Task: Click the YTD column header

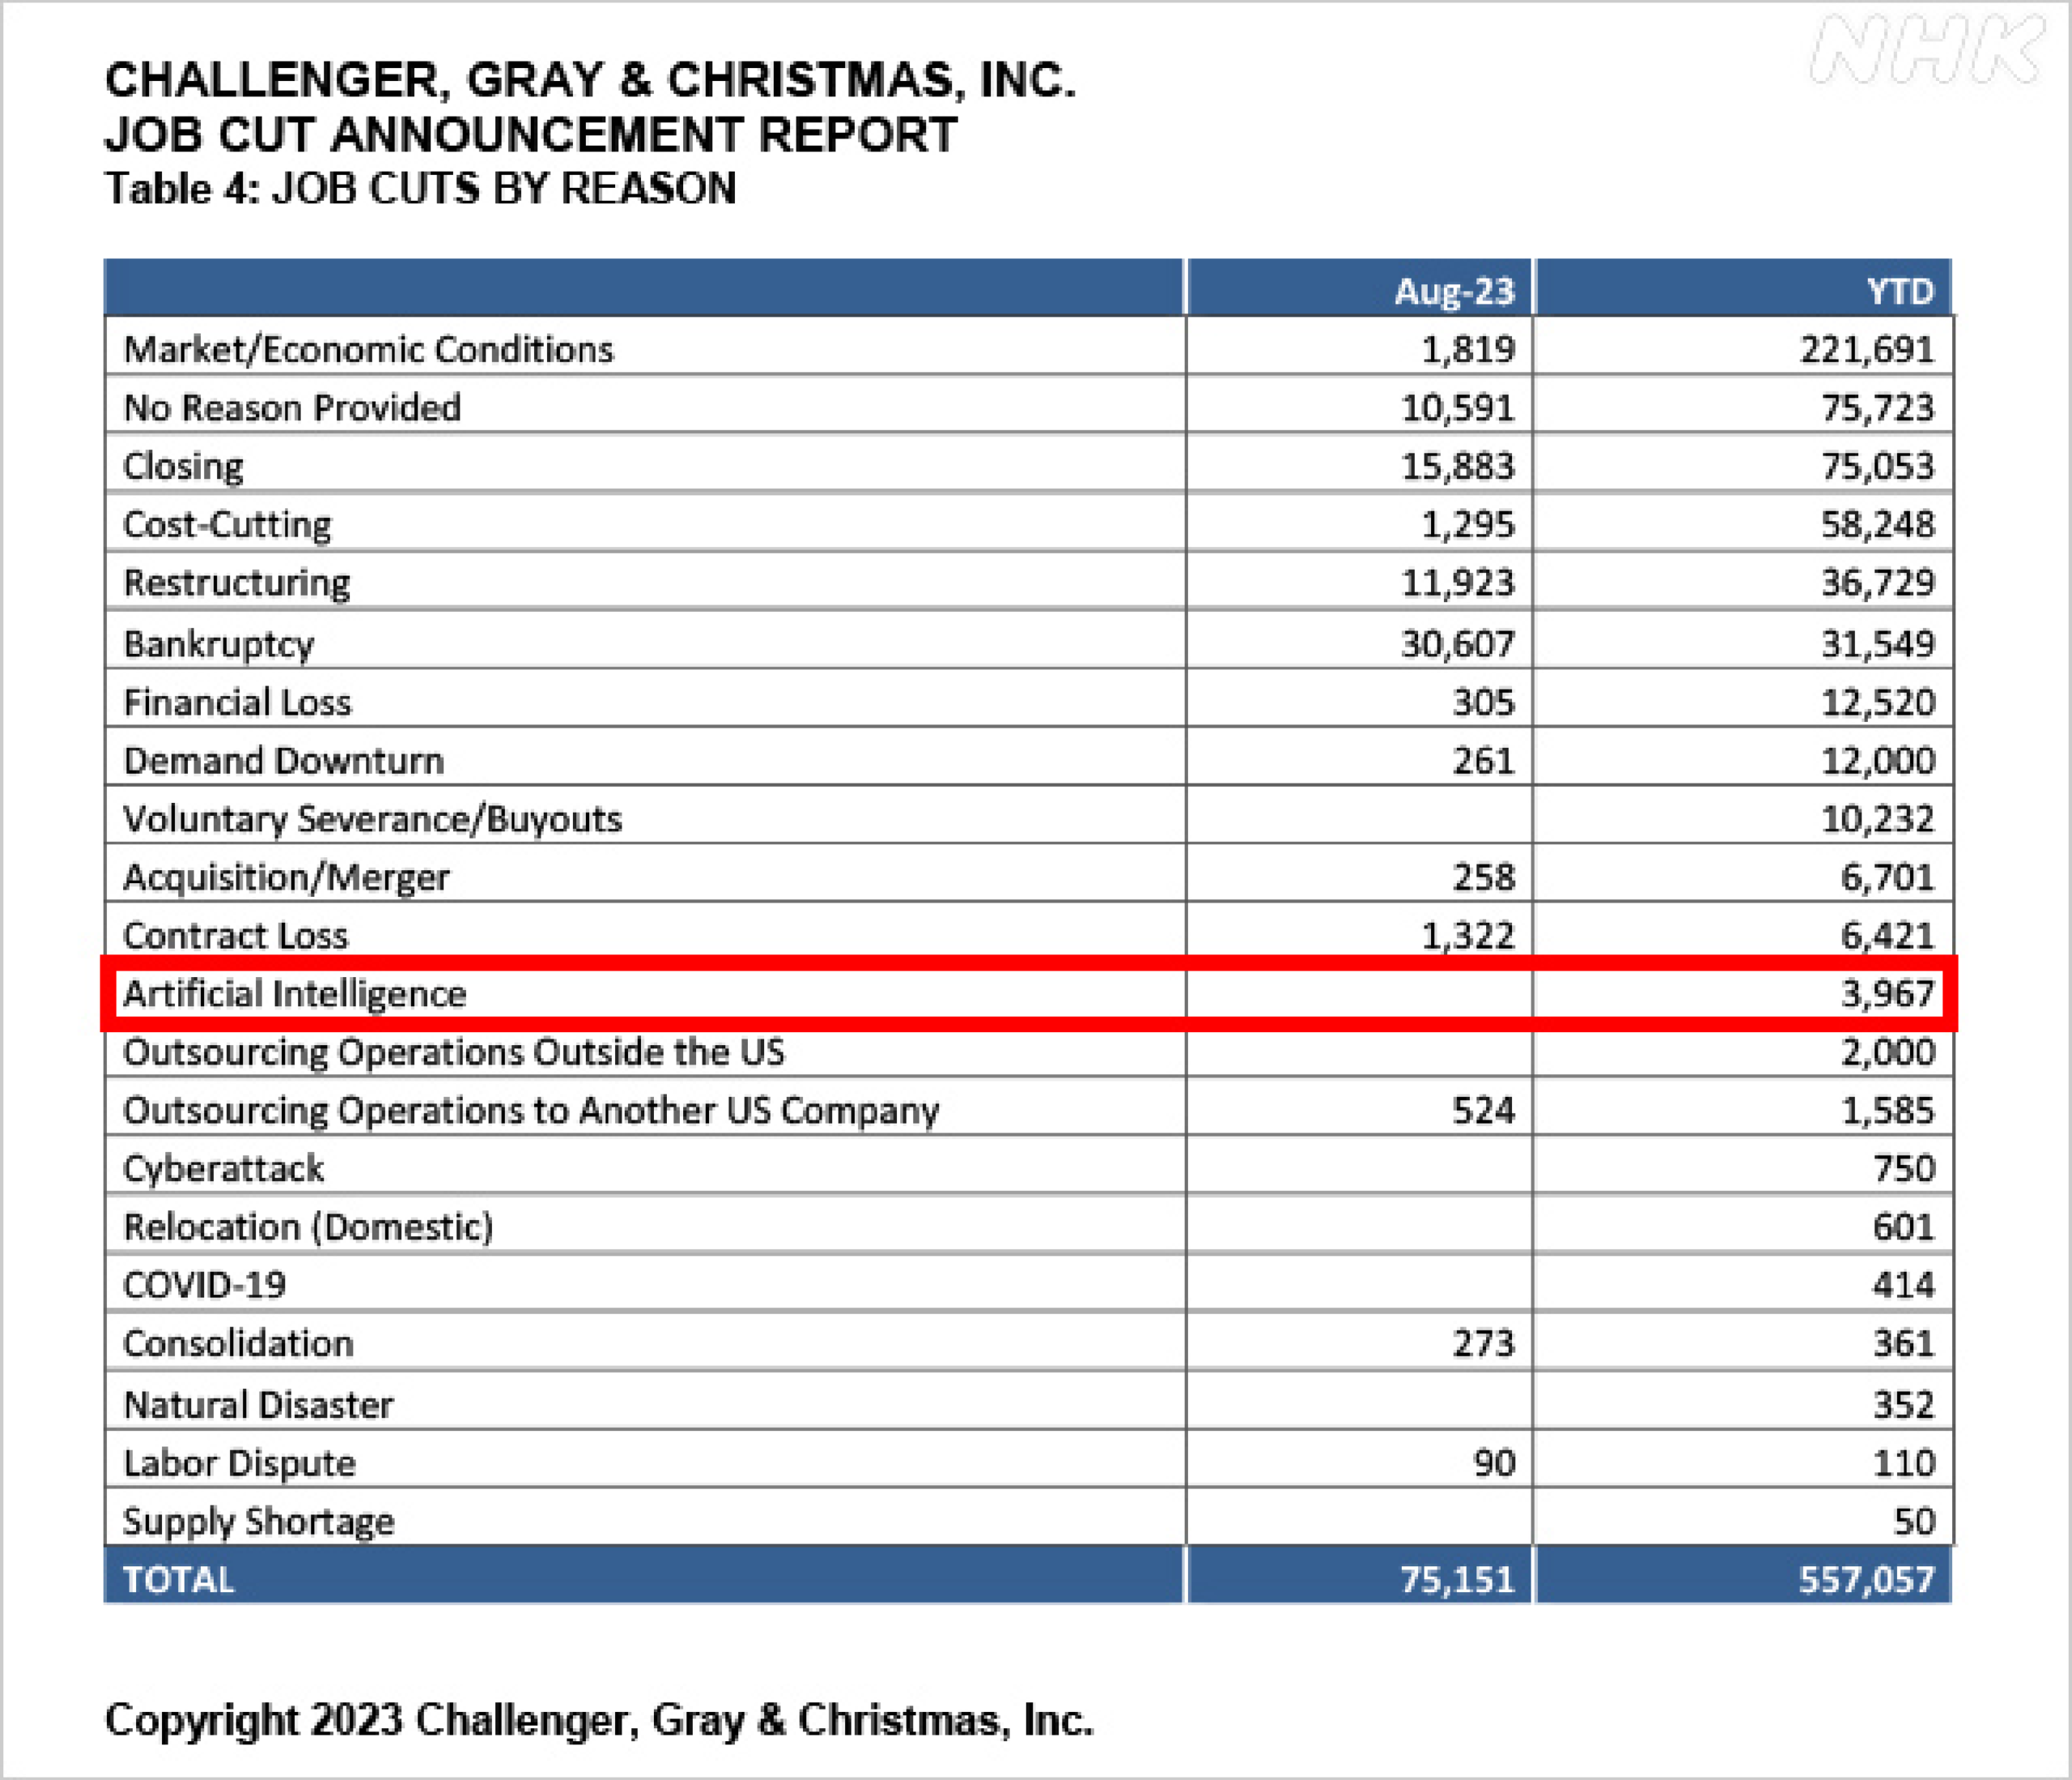Action: pyautogui.click(x=1899, y=291)
